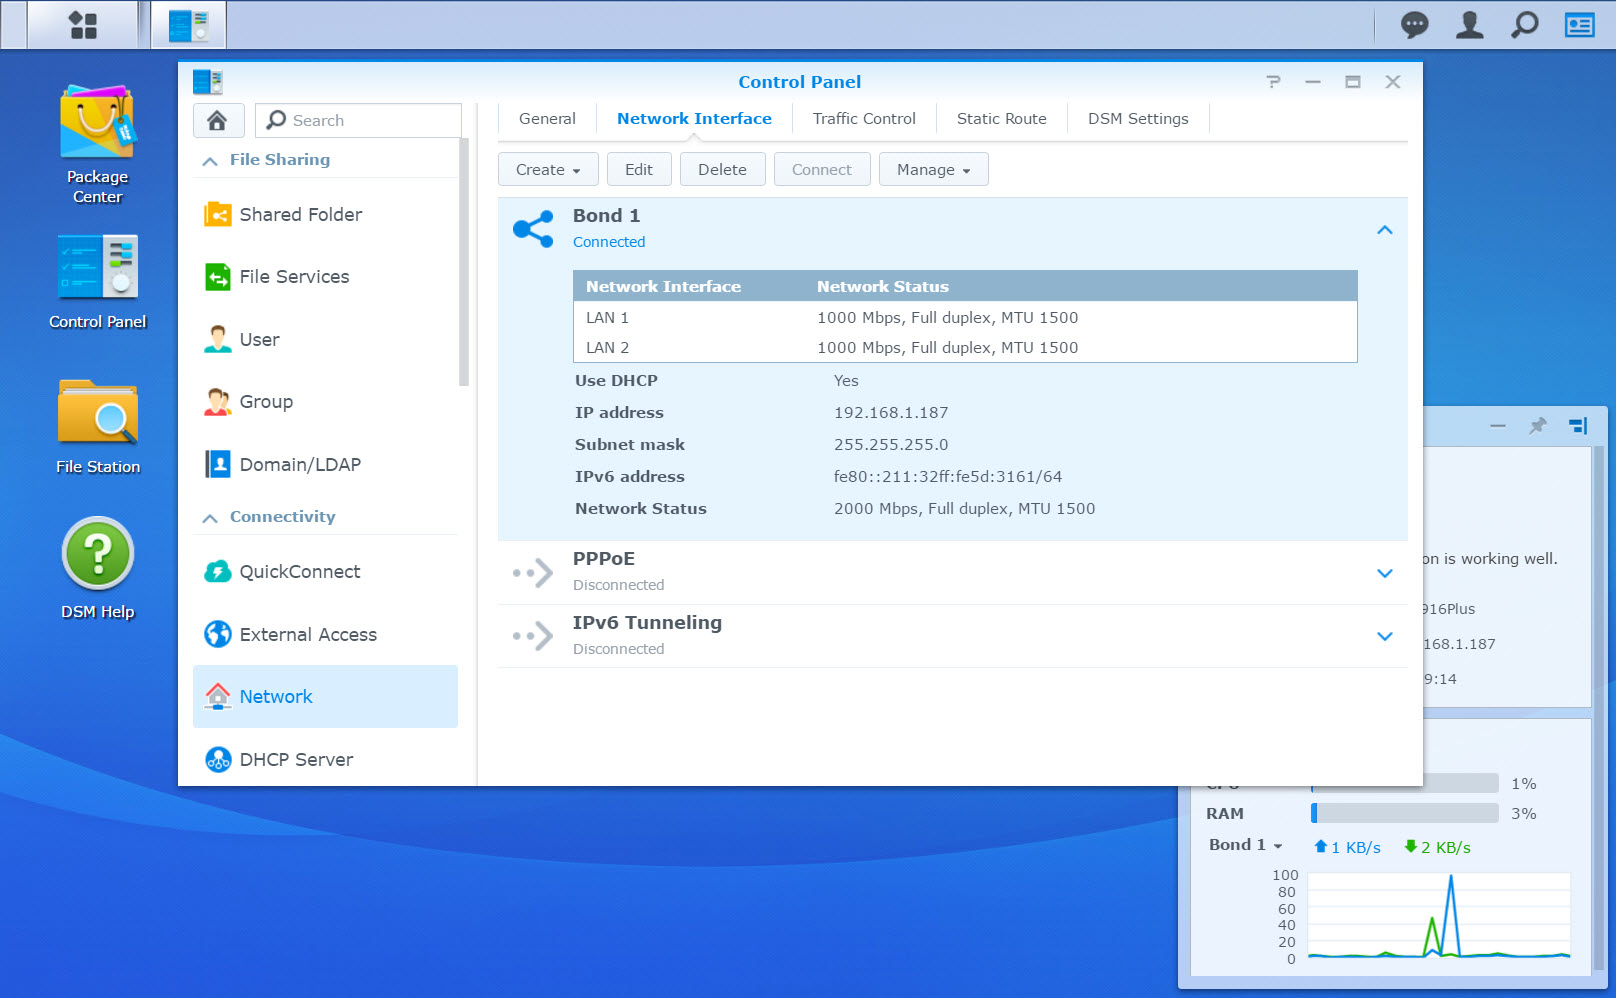The image size is (1616, 998).
Task: Collapse the Bond 1 details chevron
Action: pyautogui.click(x=1385, y=230)
